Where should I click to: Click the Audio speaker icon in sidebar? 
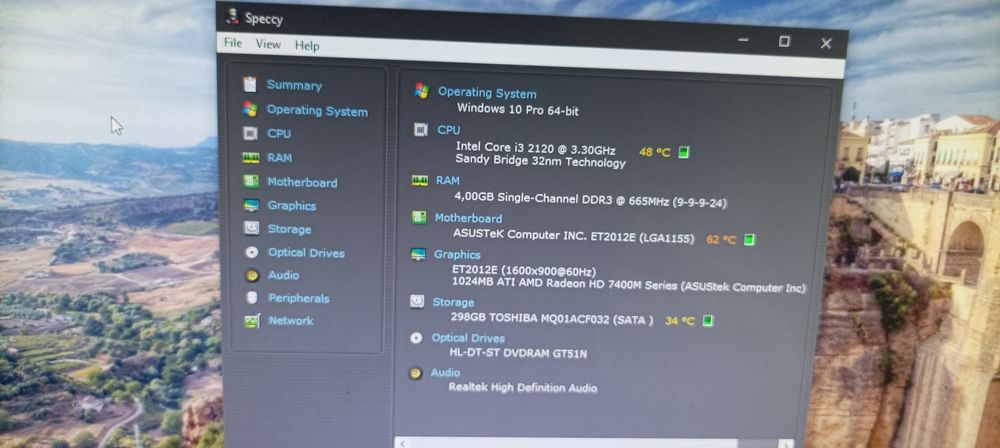(253, 275)
